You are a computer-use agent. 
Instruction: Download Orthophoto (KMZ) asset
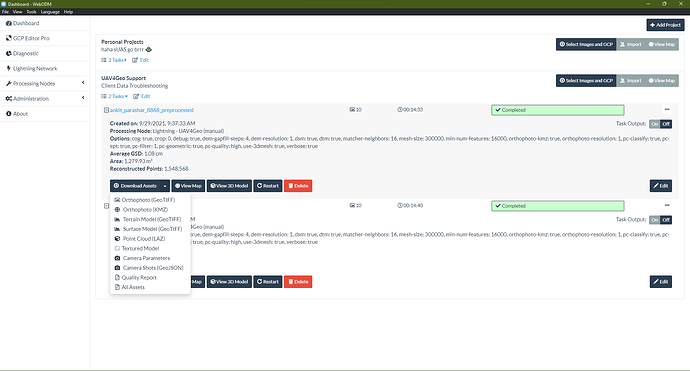[150, 209]
